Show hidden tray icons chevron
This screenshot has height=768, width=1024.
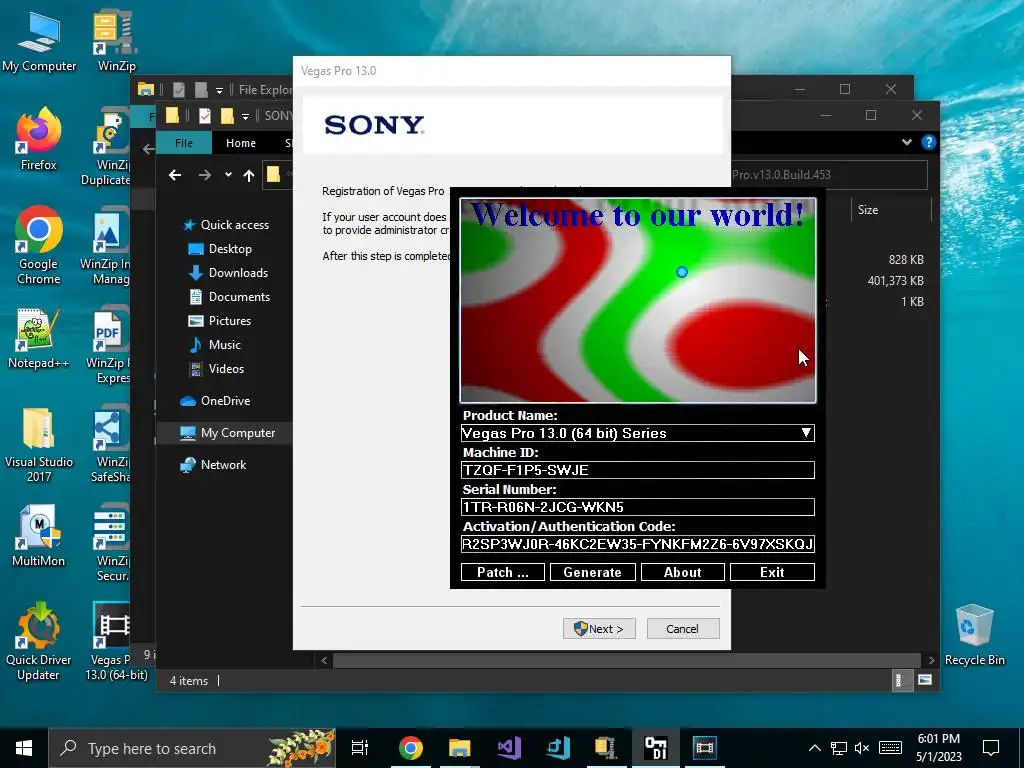click(x=815, y=748)
